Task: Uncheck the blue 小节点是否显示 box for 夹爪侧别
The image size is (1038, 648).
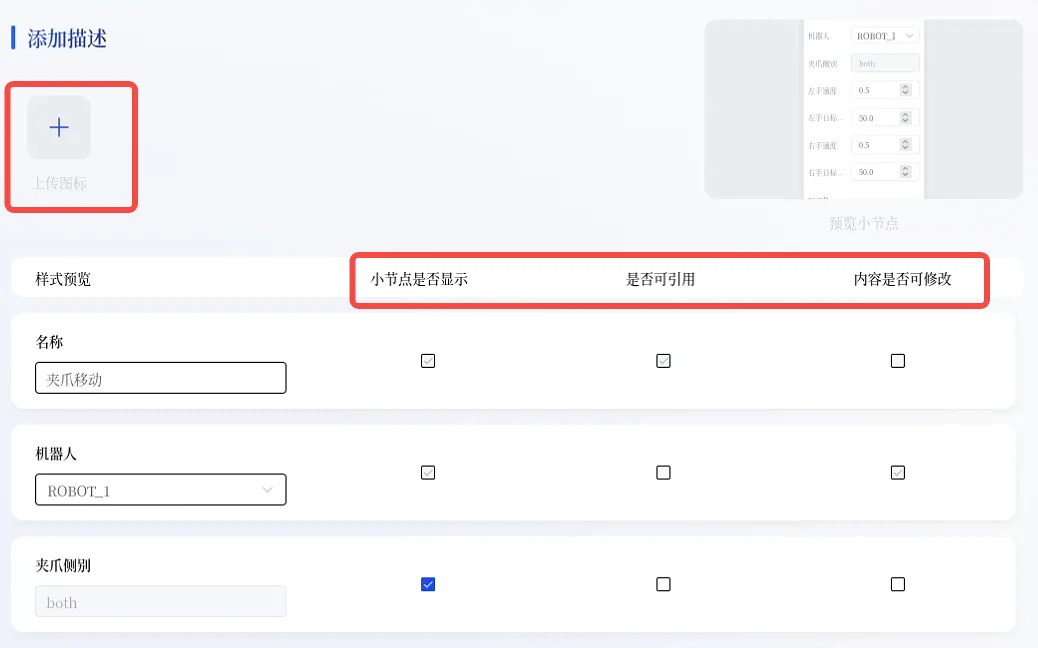Action: 428,584
